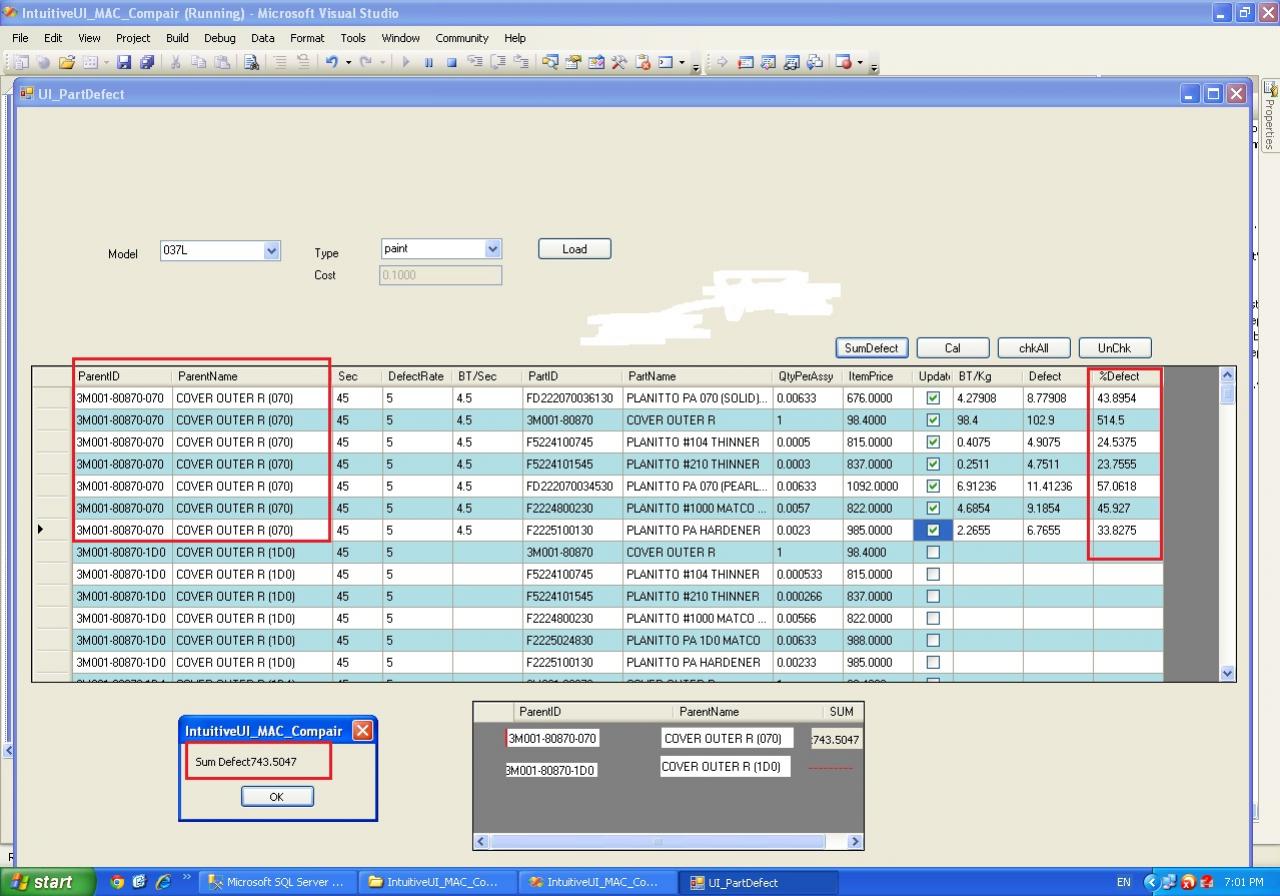The width and height of the screenshot is (1280, 896).
Task: Cut selection using the scissors icon
Action: tap(175, 62)
